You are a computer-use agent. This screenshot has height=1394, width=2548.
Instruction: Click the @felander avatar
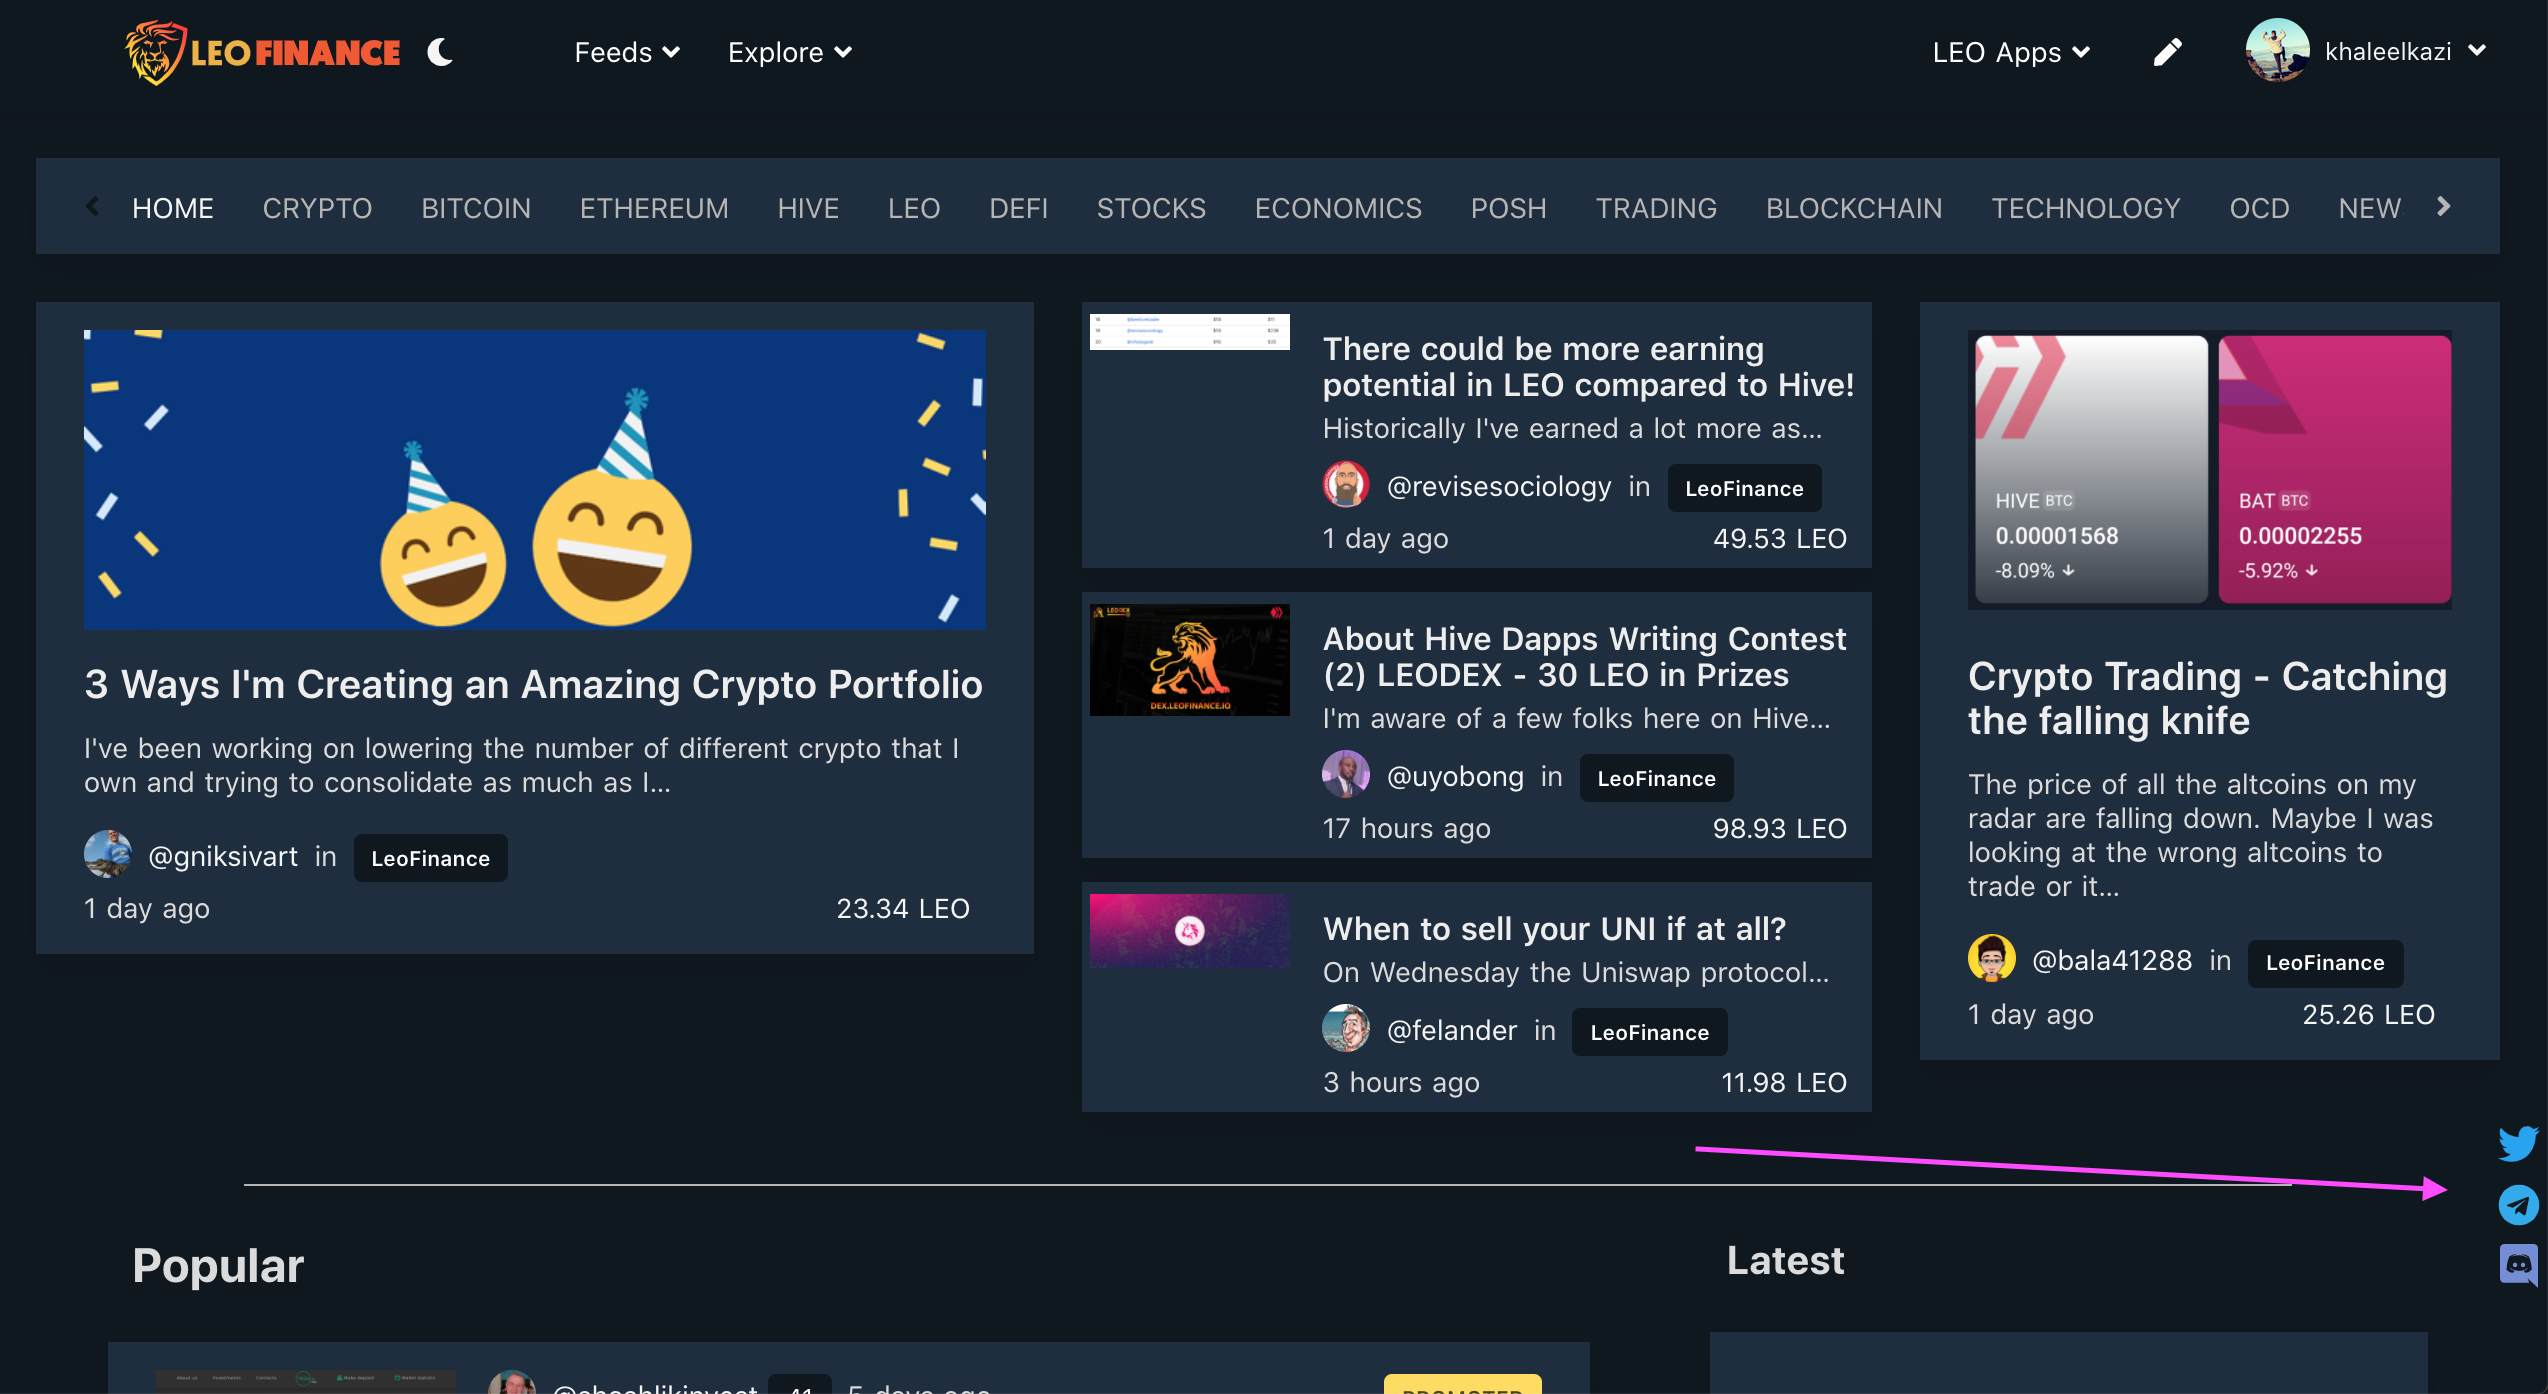[1346, 1029]
